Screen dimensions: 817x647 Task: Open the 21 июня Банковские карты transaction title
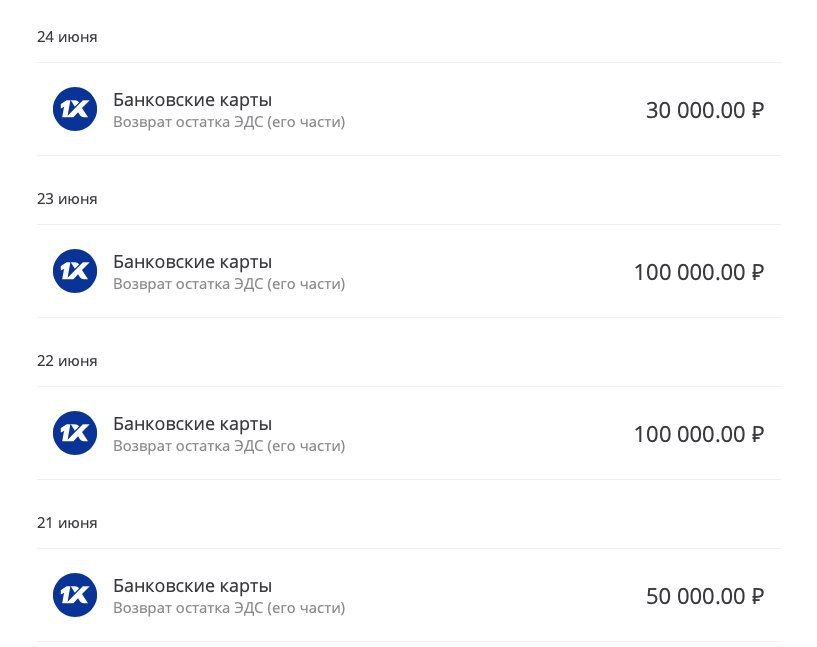coord(192,586)
